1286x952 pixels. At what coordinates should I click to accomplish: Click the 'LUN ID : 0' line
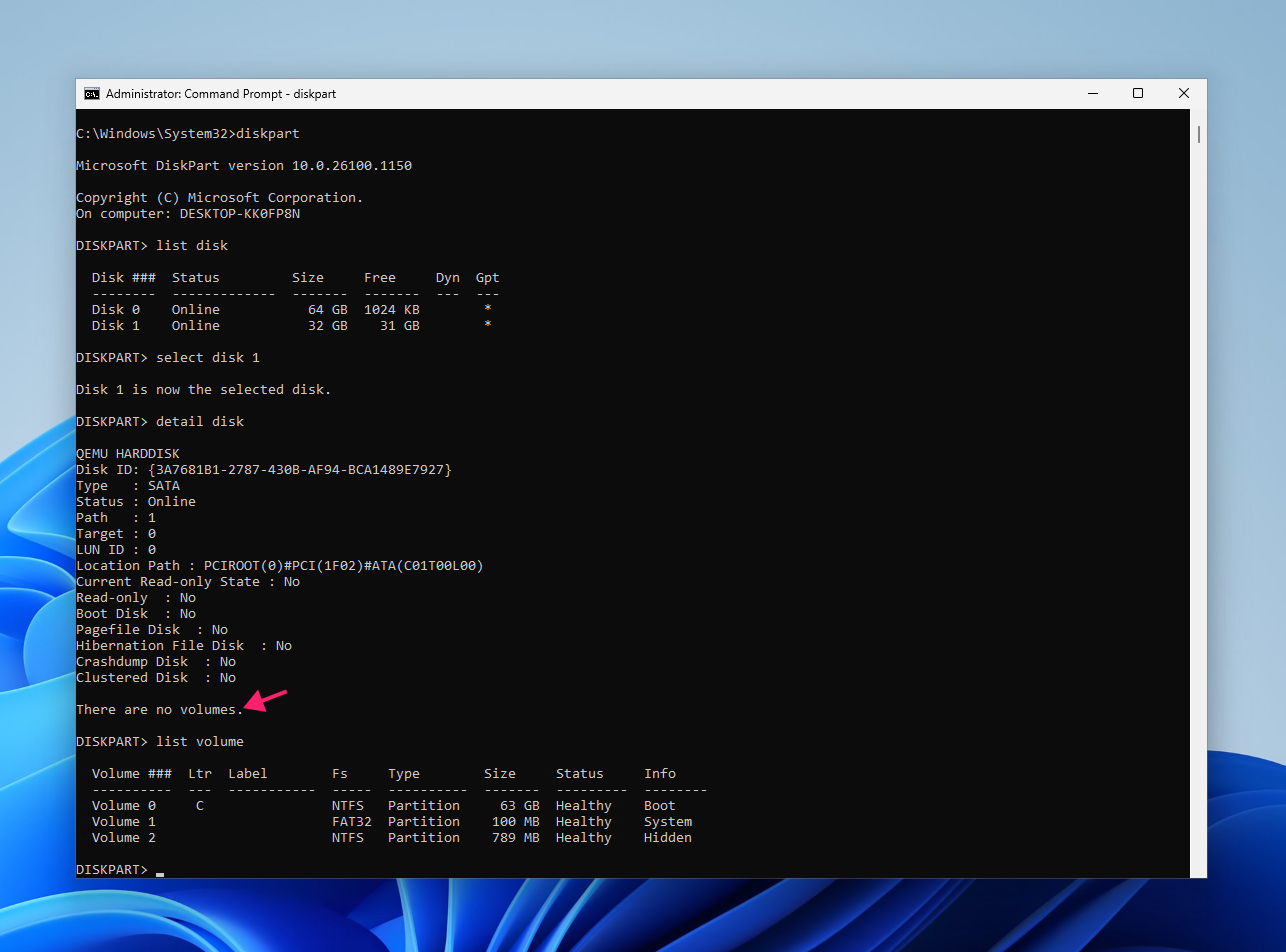116,549
